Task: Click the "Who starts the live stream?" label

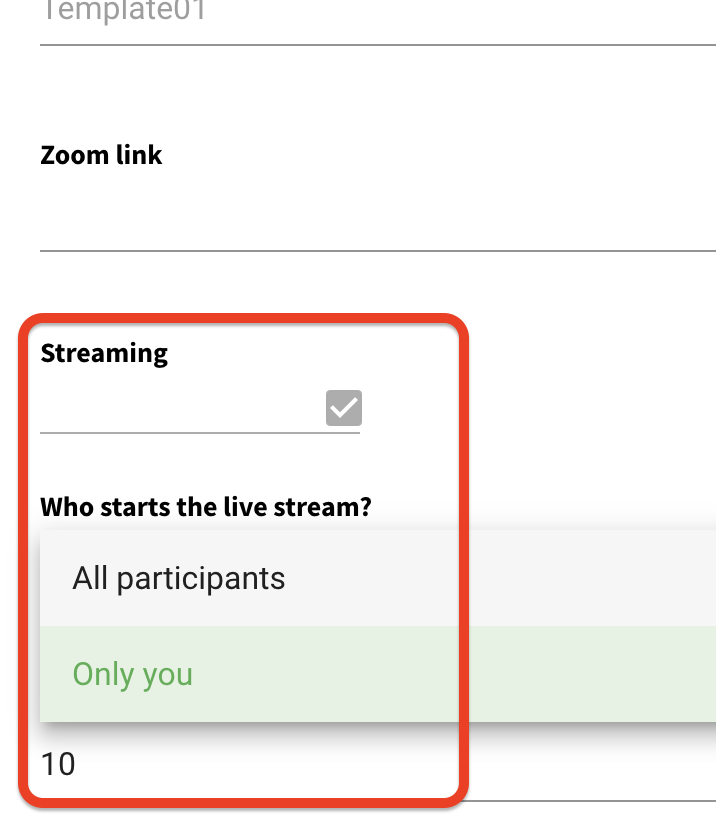Action: tap(205, 506)
